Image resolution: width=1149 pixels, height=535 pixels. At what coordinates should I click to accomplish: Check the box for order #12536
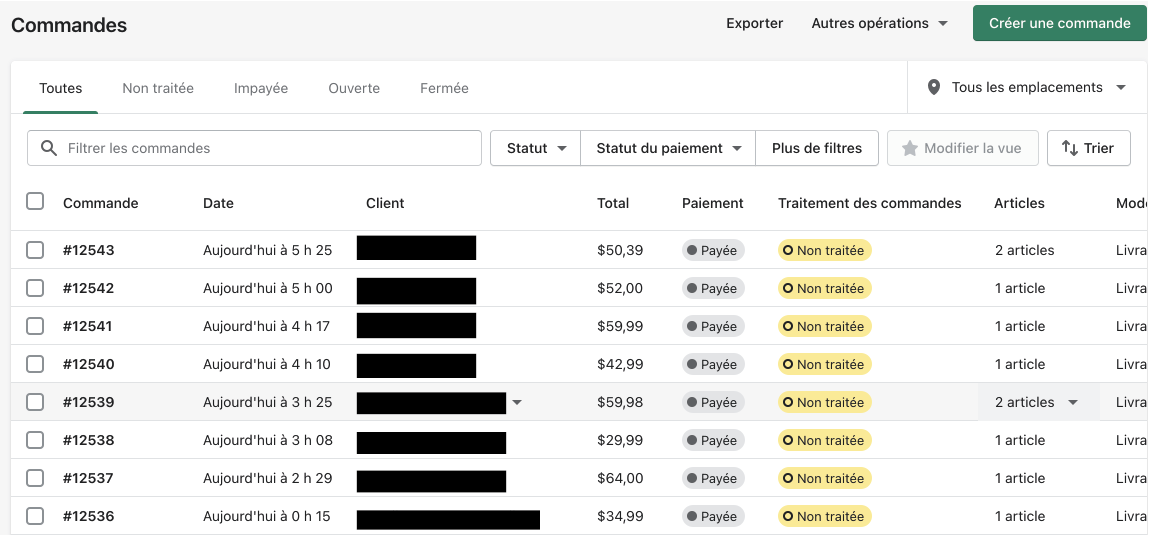(x=35, y=516)
